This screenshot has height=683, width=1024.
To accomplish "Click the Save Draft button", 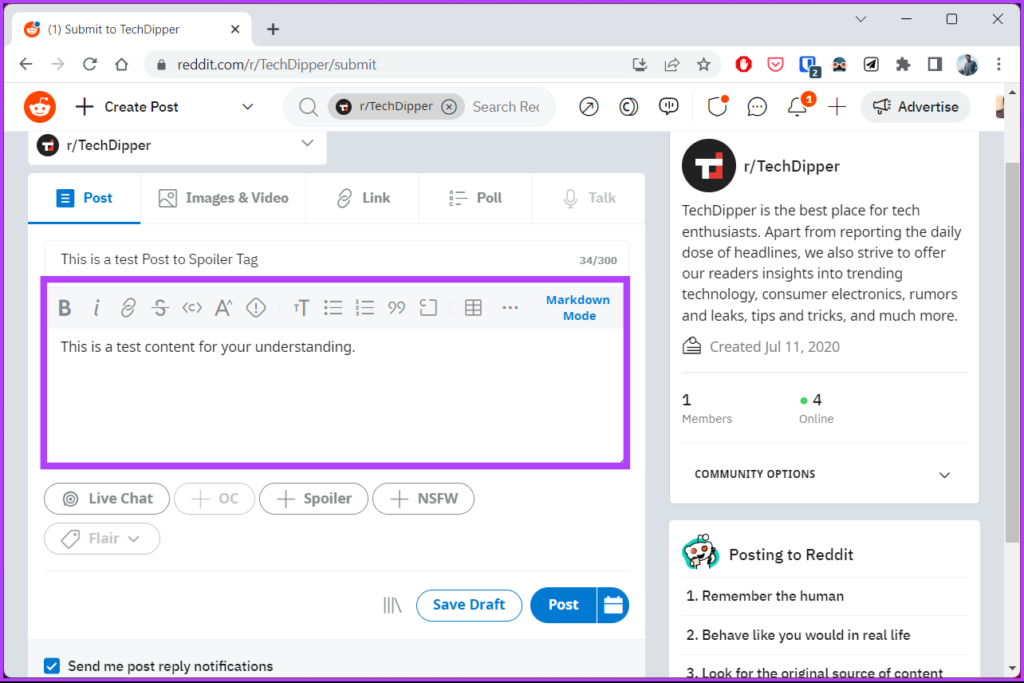I will [x=469, y=605].
